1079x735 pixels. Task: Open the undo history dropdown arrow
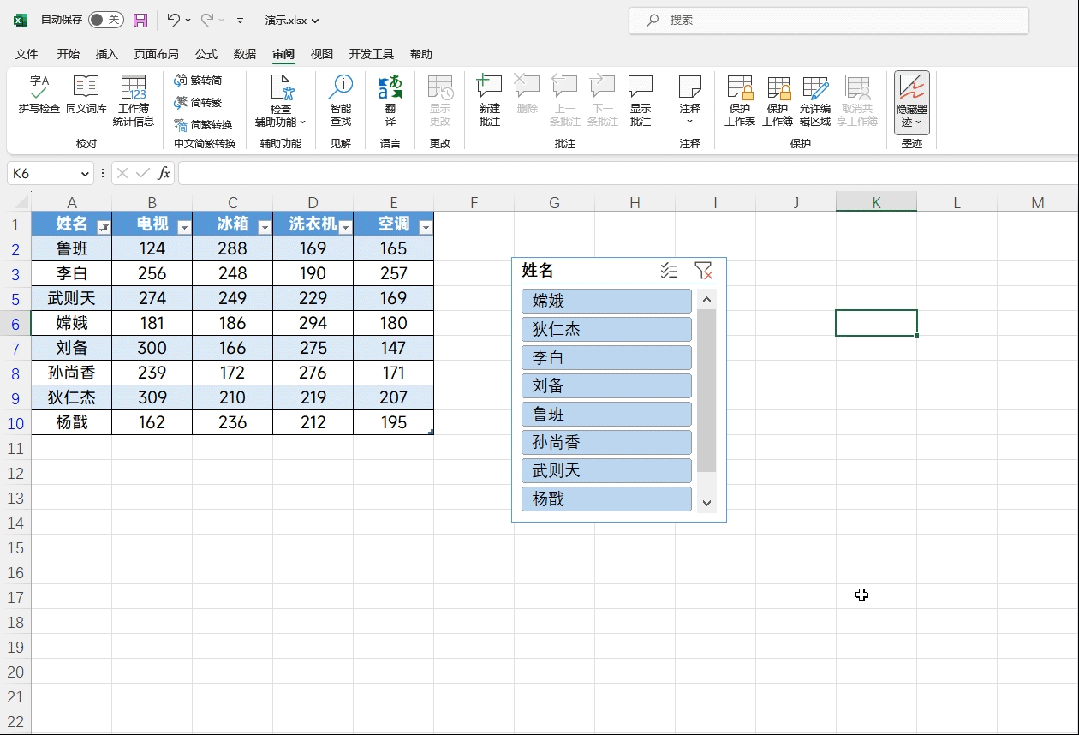[x=188, y=21]
